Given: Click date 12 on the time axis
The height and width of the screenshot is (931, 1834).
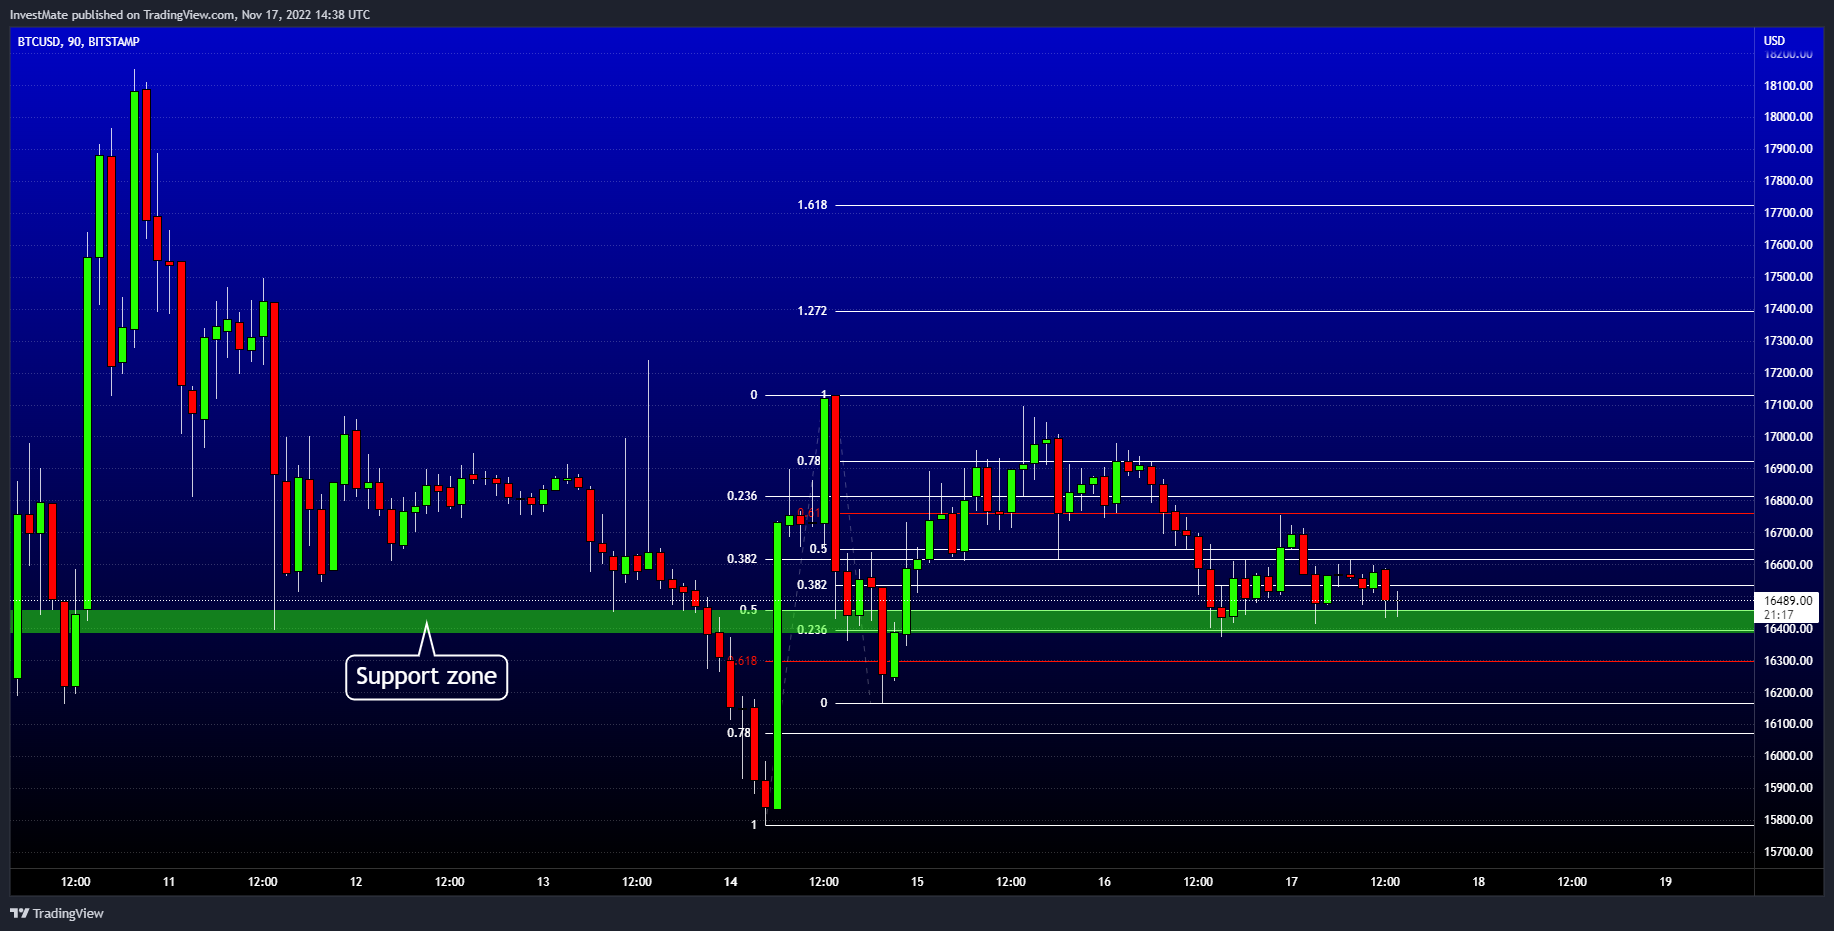Looking at the screenshot, I should tap(356, 882).
